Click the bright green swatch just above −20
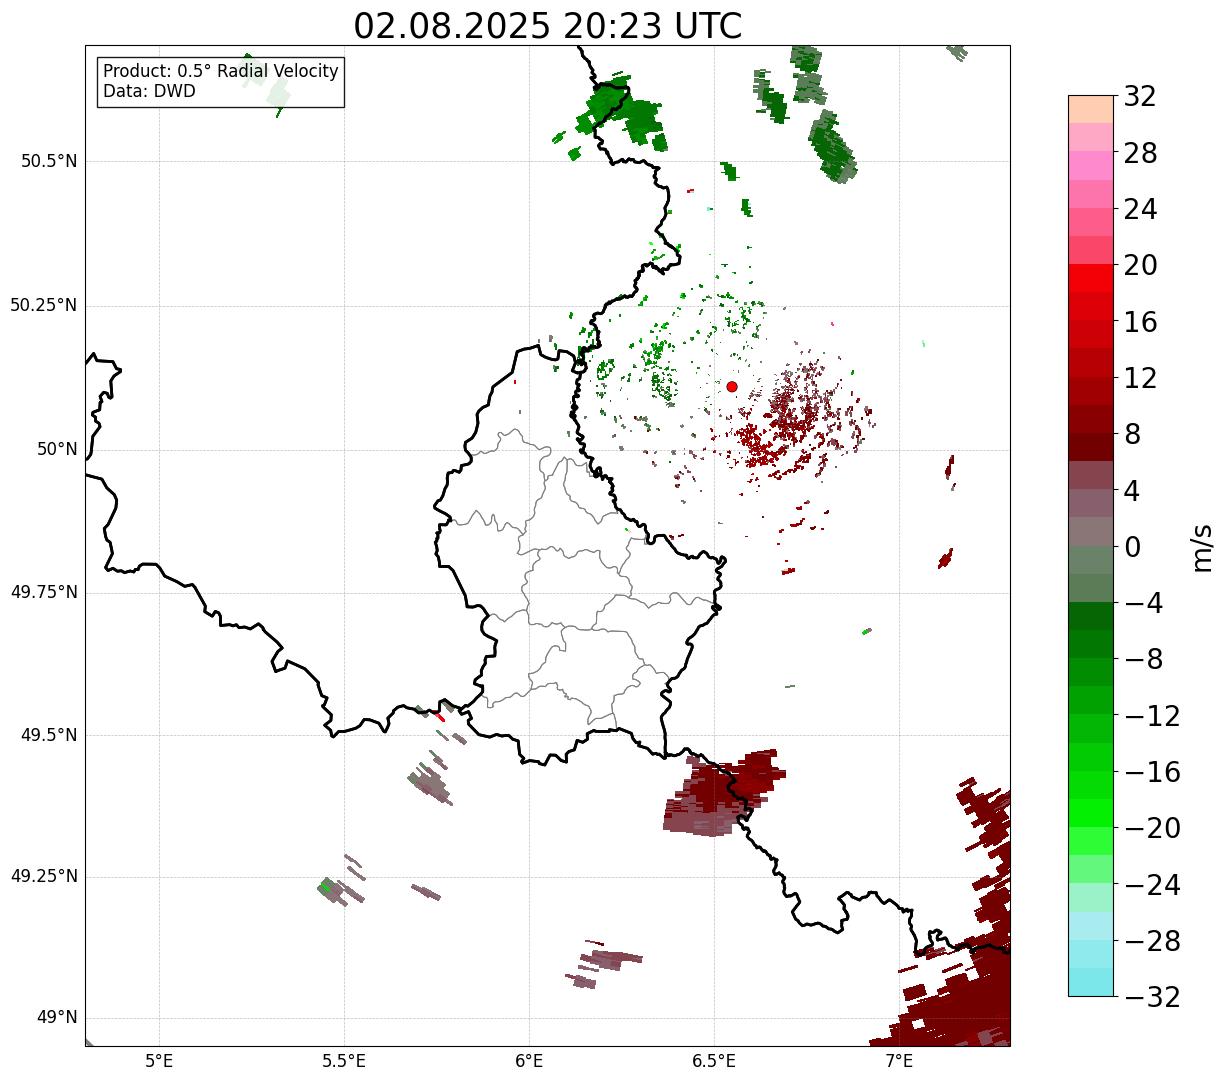Viewport: 1225px width, 1081px height. pos(1091,813)
